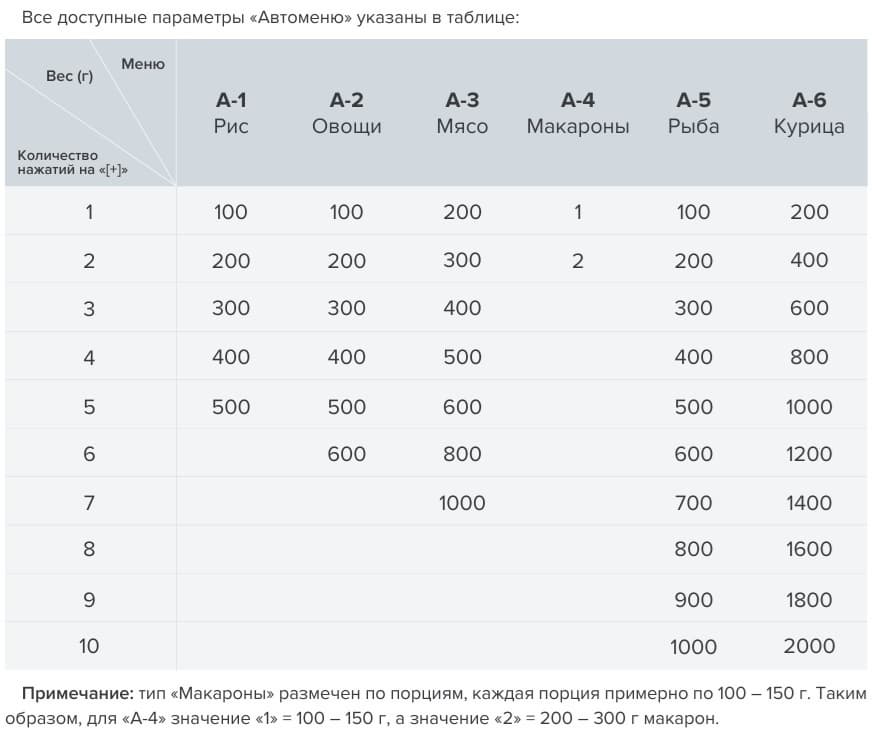Click the Меню label in header corner
The height and width of the screenshot is (744, 872).
[x=143, y=64]
